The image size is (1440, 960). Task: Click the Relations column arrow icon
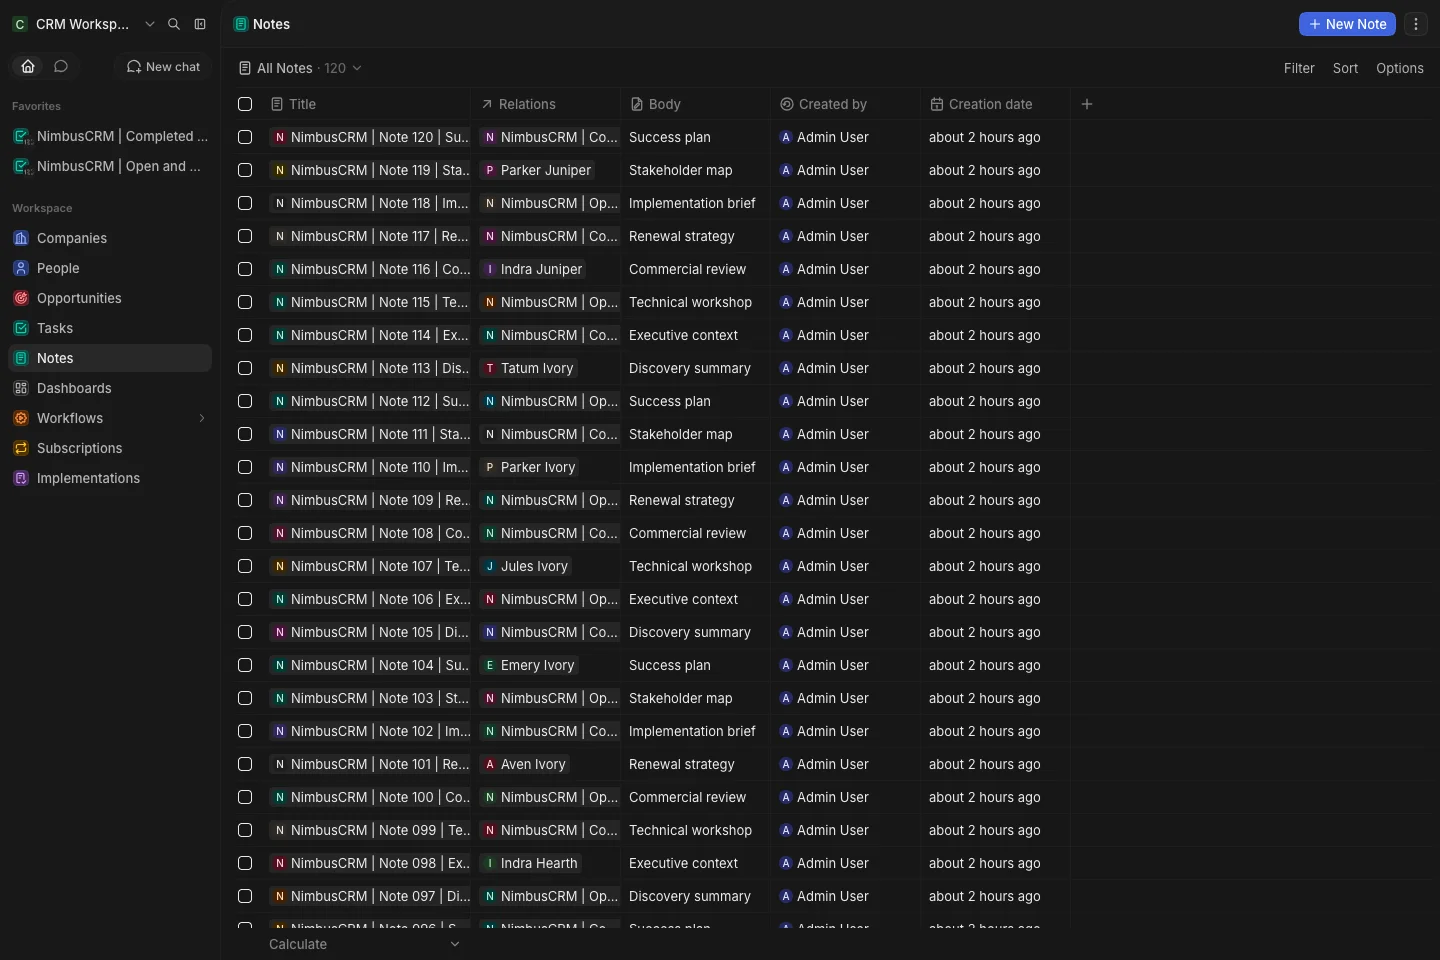tap(487, 104)
